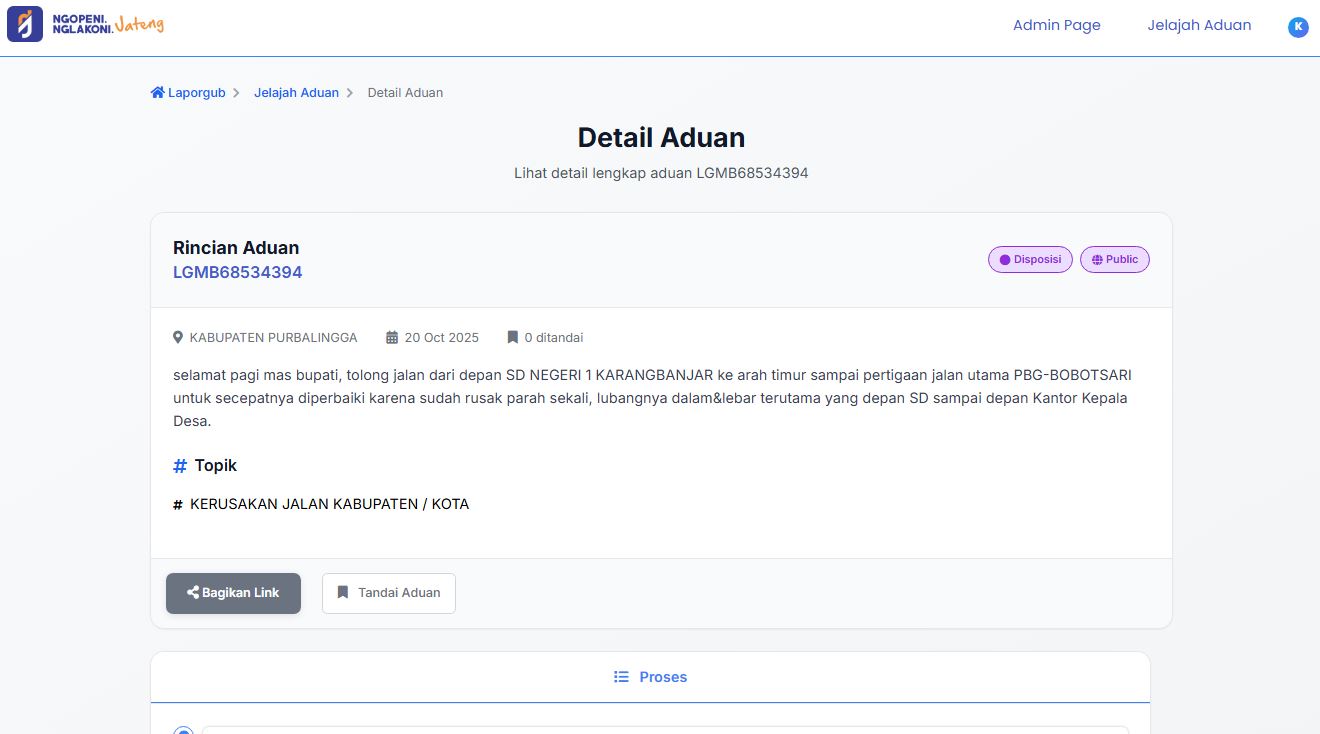Click the bookmark icon beside 0 ditandai
The height and width of the screenshot is (734, 1320).
[512, 338]
